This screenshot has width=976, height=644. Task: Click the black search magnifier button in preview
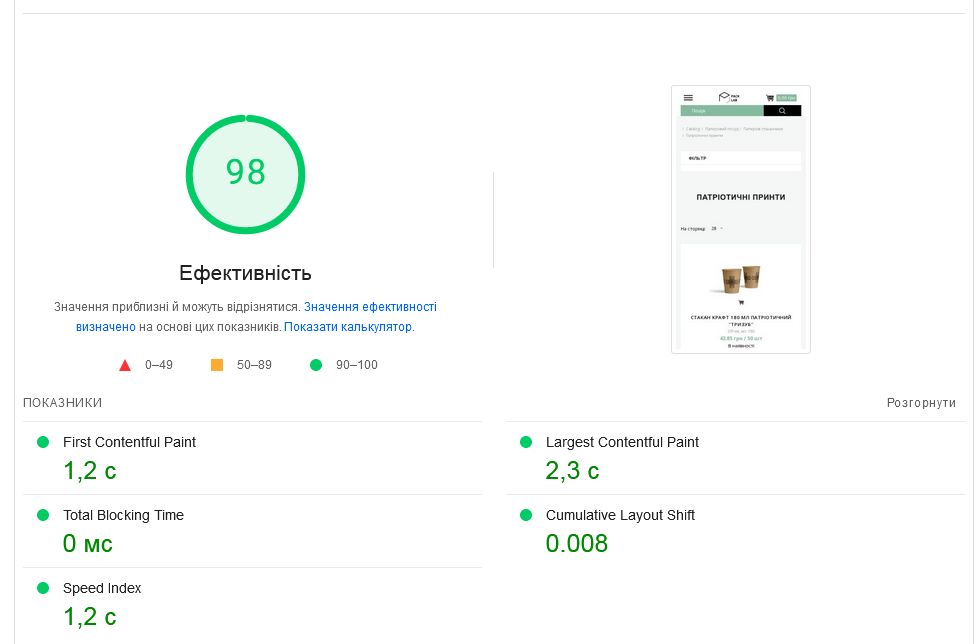[x=782, y=111]
